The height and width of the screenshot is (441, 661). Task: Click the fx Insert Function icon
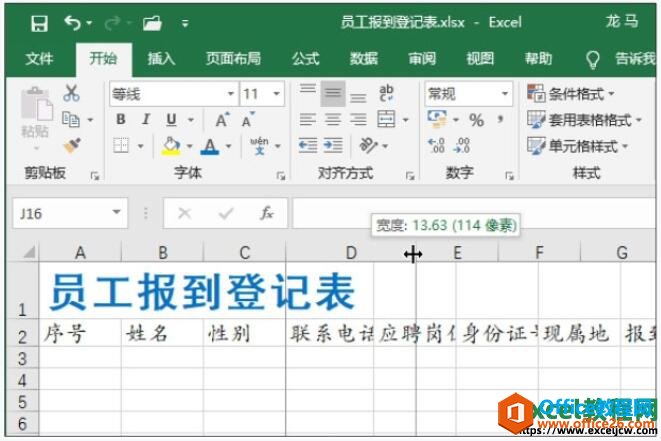tap(266, 213)
